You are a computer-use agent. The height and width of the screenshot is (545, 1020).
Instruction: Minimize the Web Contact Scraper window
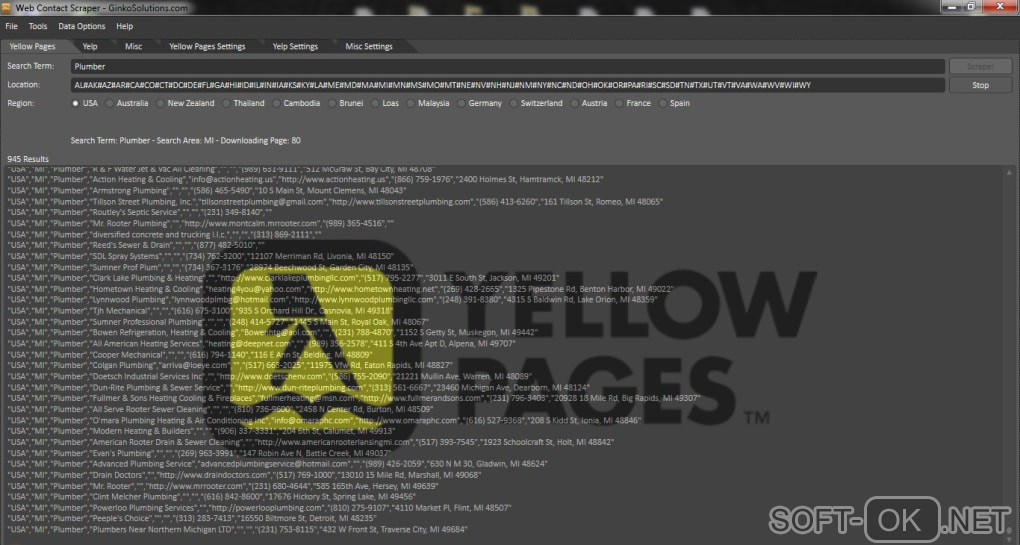[952, 7]
